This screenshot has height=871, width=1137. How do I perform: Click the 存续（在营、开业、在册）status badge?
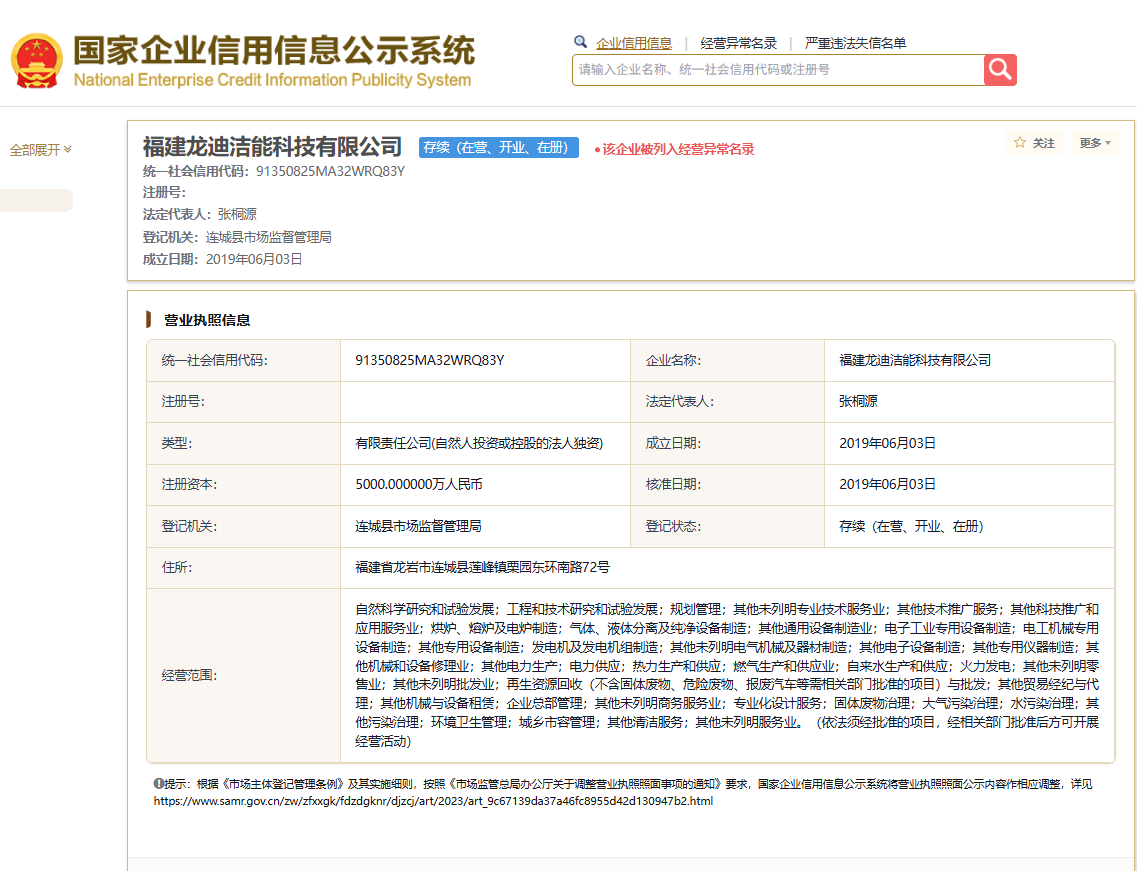point(499,147)
